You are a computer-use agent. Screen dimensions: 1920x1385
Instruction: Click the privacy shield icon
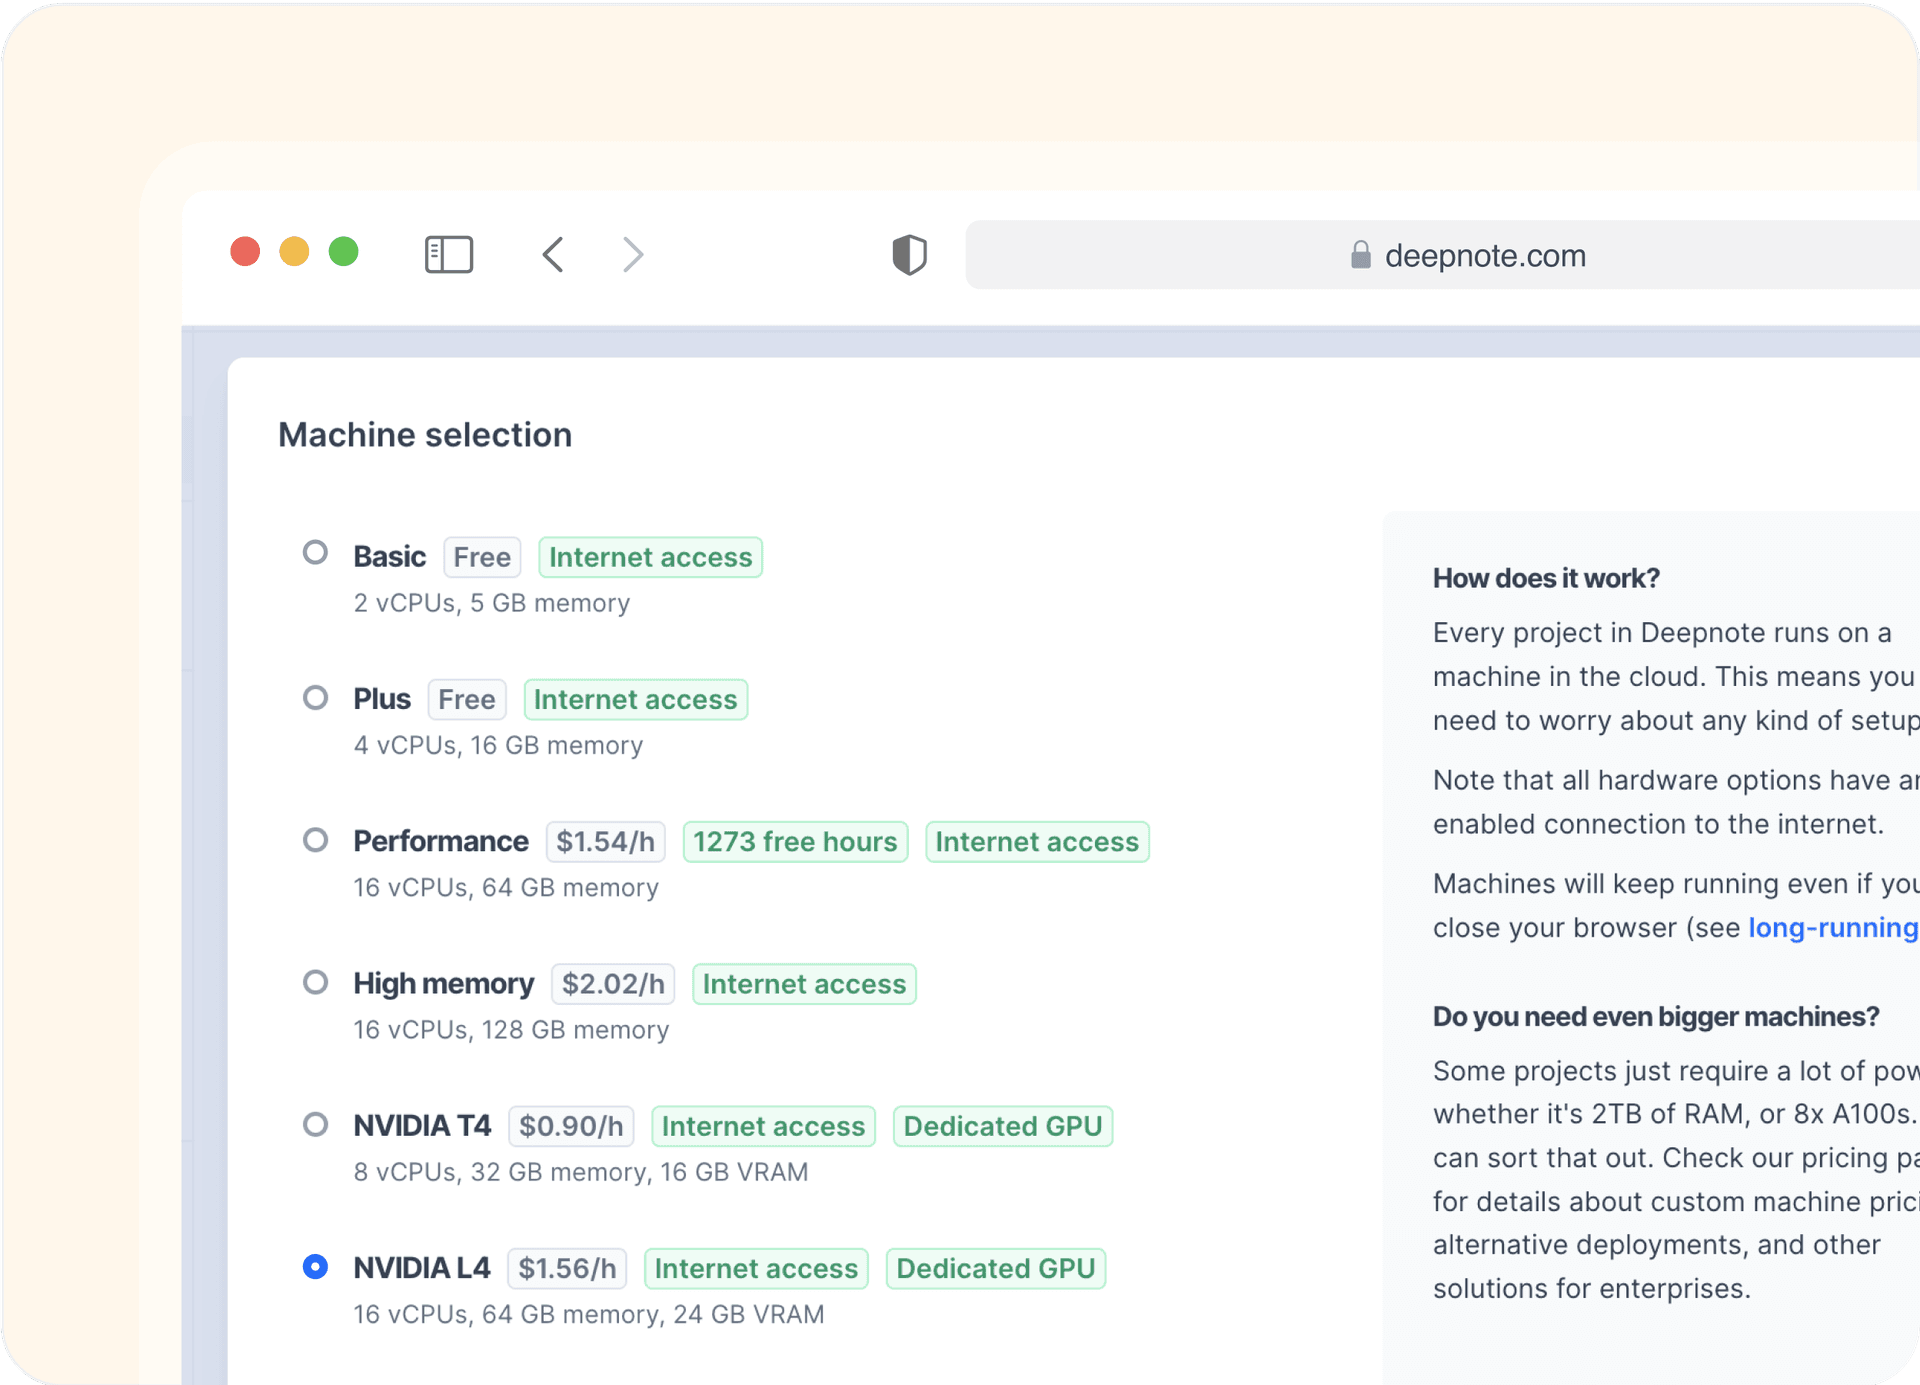[x=909, y=254]
